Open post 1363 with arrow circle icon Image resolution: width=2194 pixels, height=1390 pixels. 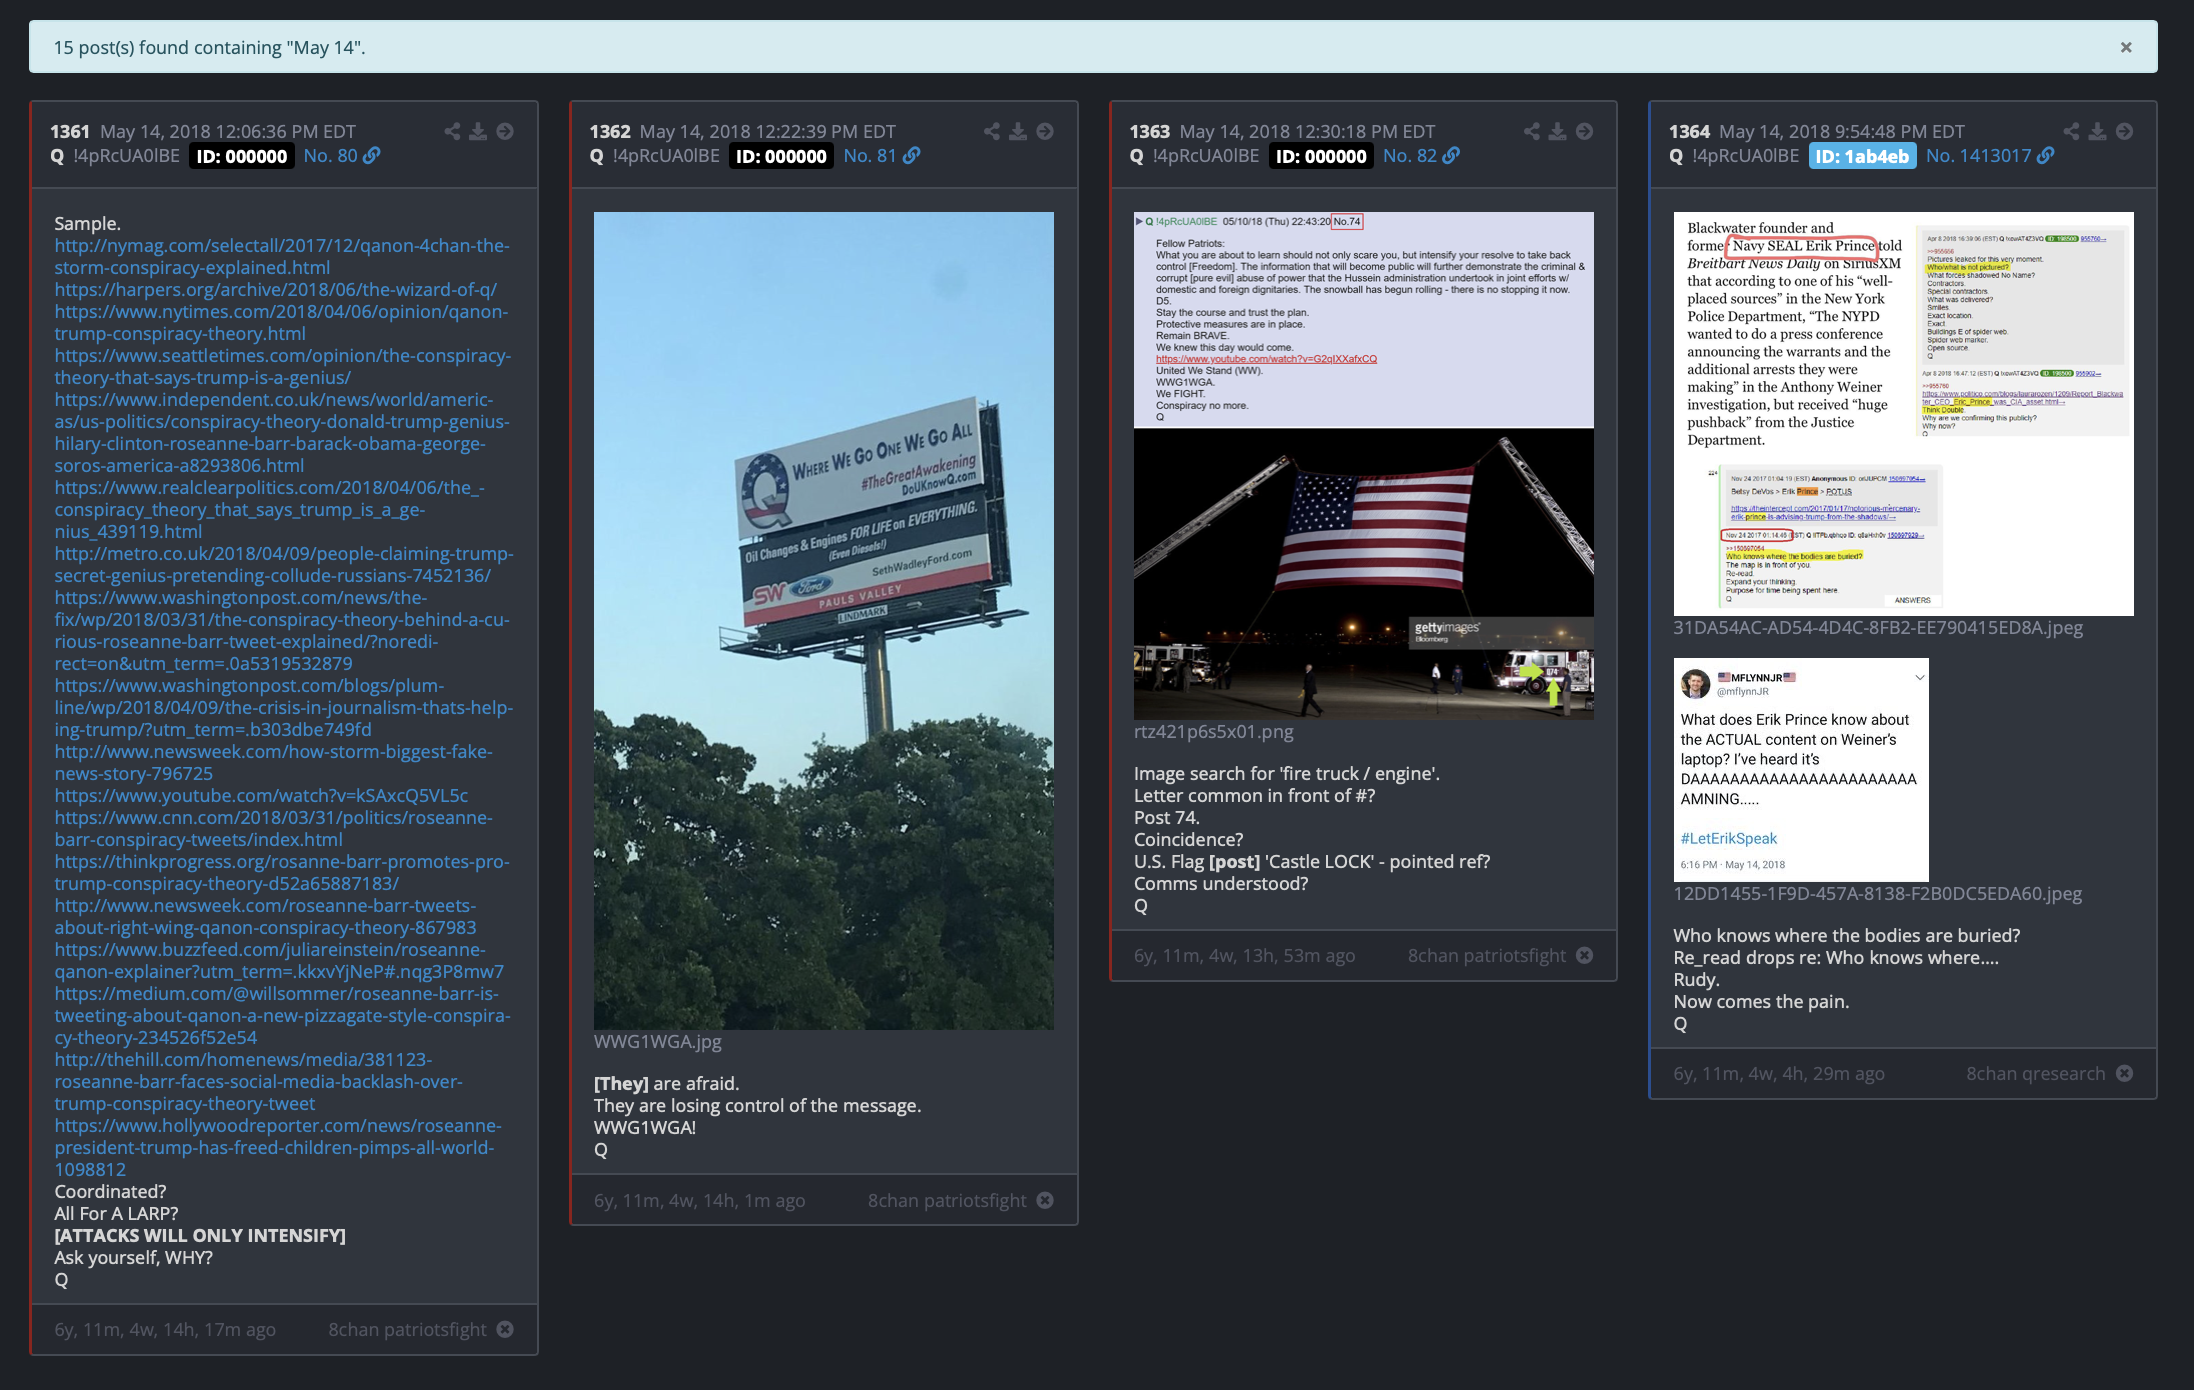1584,131
